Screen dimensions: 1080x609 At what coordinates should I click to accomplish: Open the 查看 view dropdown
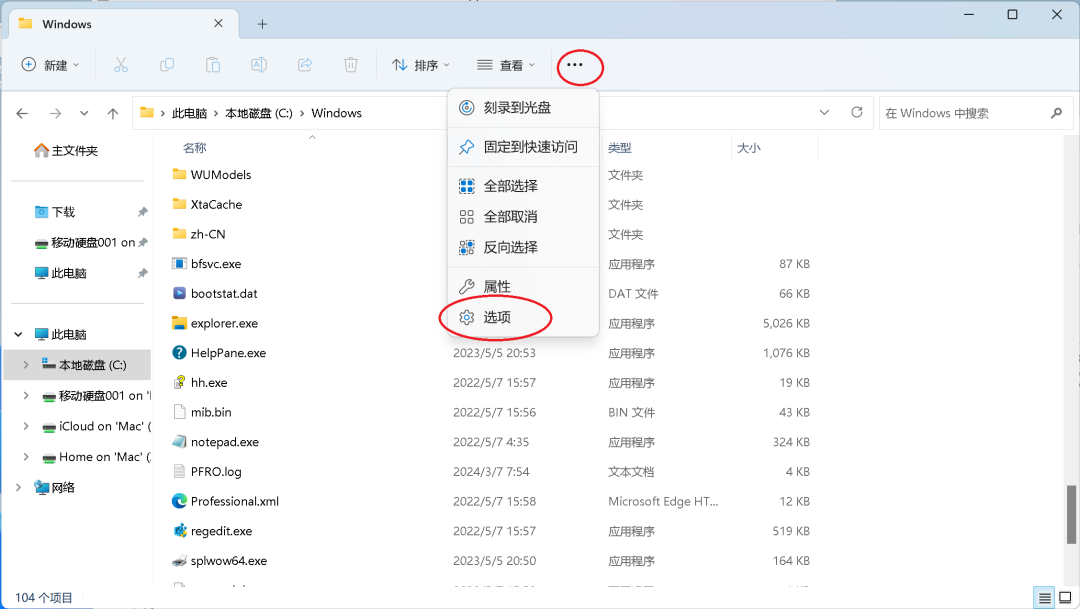coord(506,65)
